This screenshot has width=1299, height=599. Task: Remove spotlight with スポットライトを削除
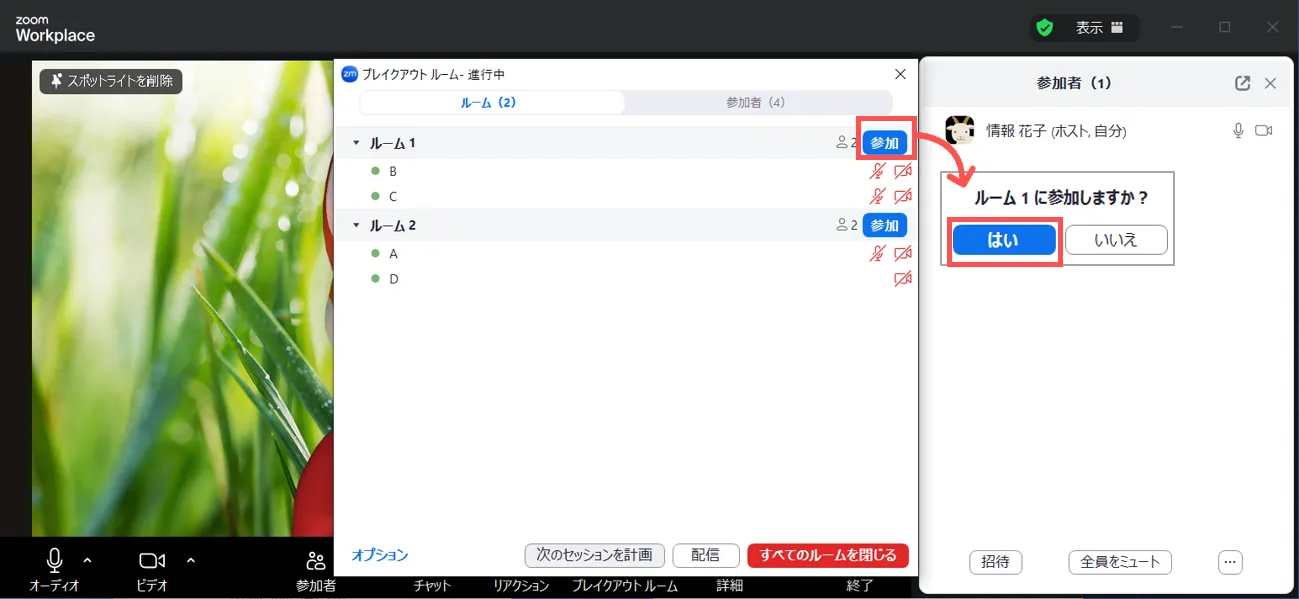coord(111,81)
